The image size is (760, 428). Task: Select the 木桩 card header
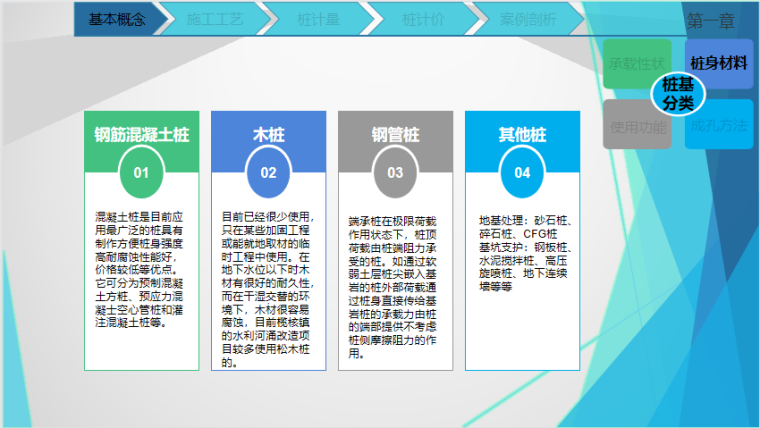click(268, 134)
